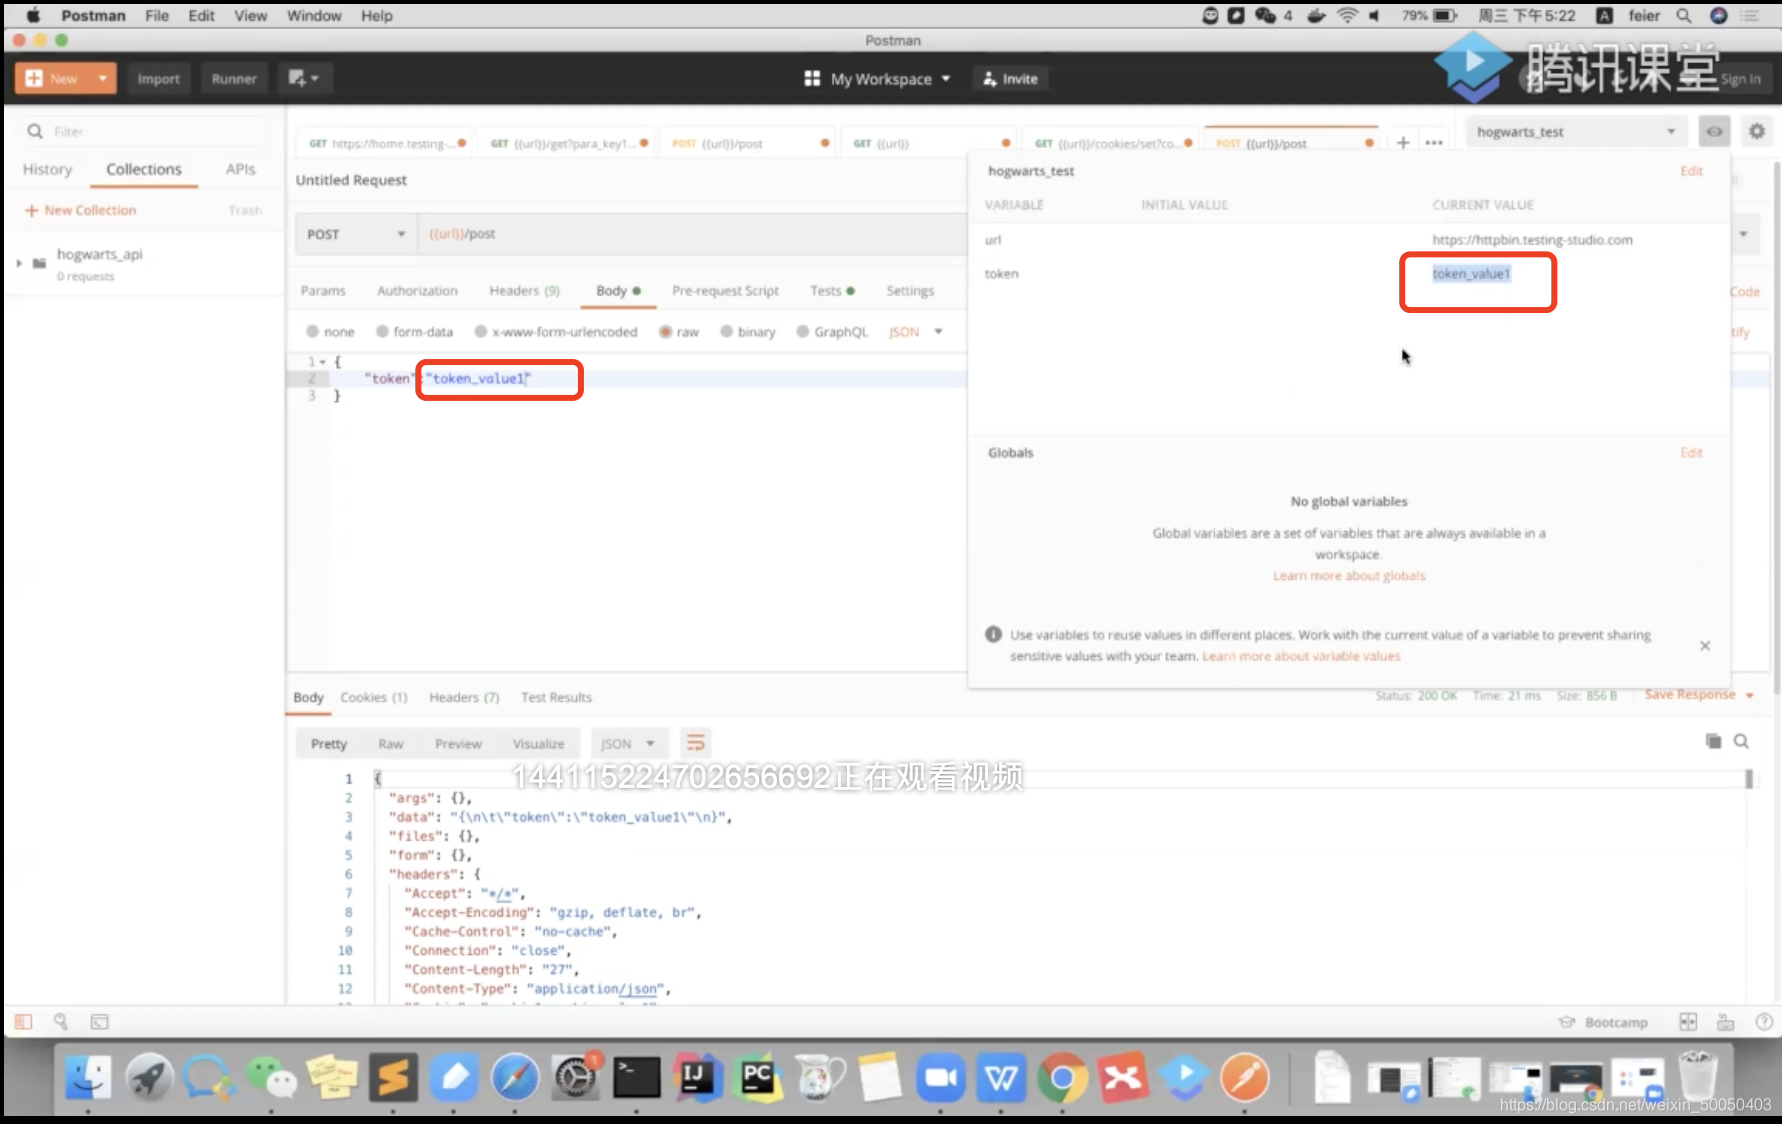1782x1124 pixels.
Task: Switch response view to Preview
Action: click(x=458, y=744)
